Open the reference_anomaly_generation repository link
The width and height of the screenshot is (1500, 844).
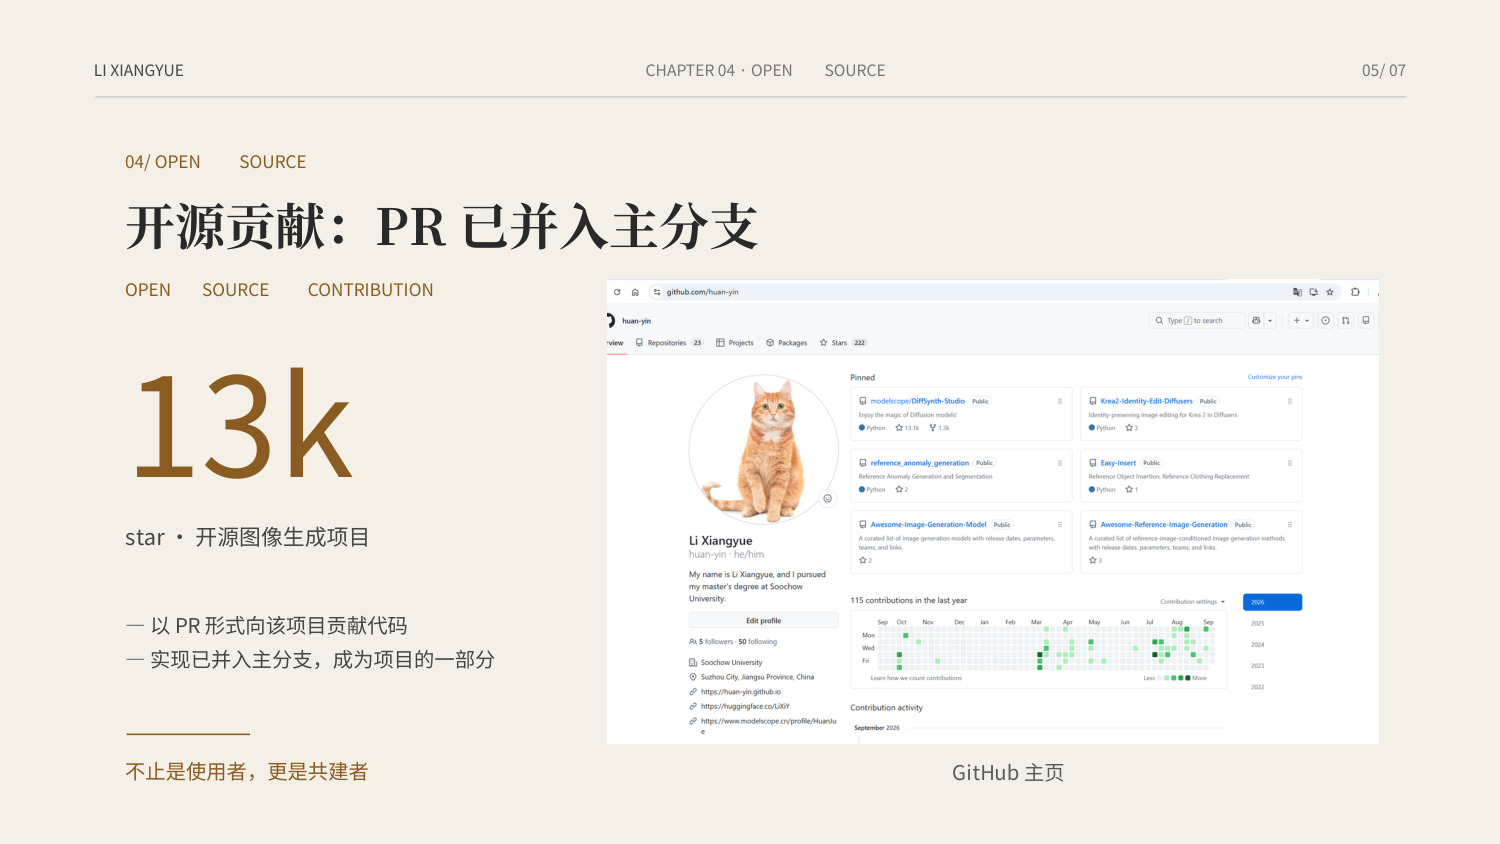pos(919,463)
